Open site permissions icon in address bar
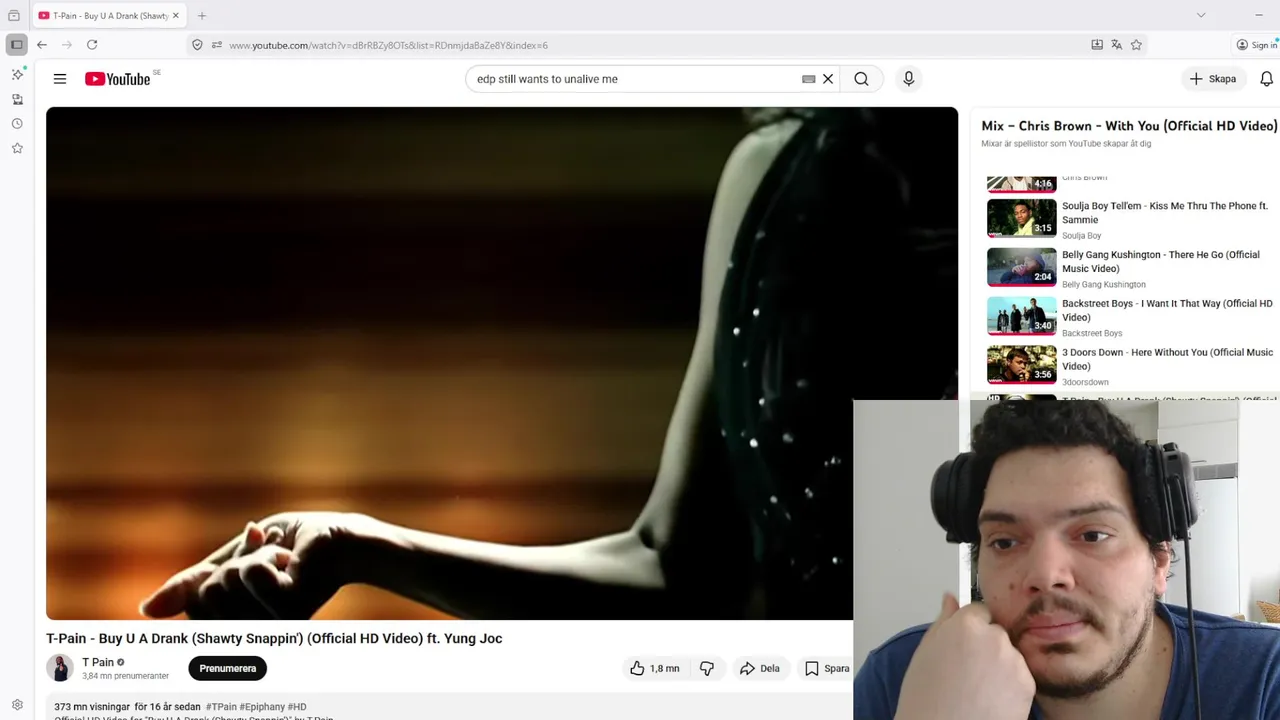This screenshot has width=1280, height=720. point(217,45)
